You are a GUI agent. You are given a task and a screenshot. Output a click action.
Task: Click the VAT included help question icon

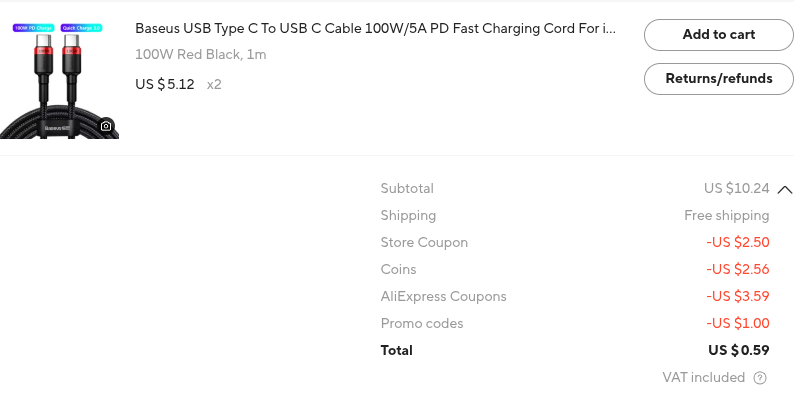click(760, 378)
